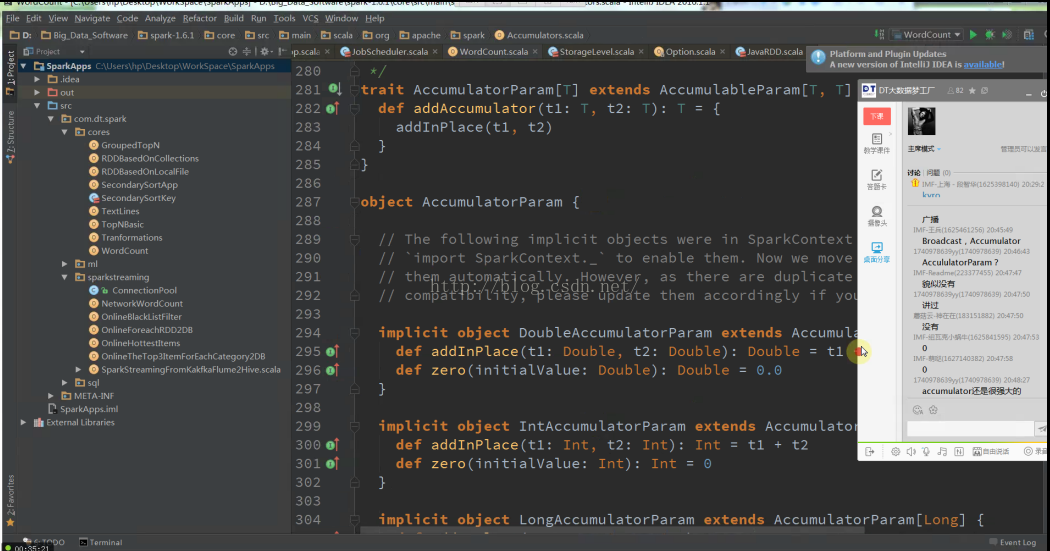This screenshot has width=1050, height=551.
Task: Click the chat message input field
Action: pos(970,429)
